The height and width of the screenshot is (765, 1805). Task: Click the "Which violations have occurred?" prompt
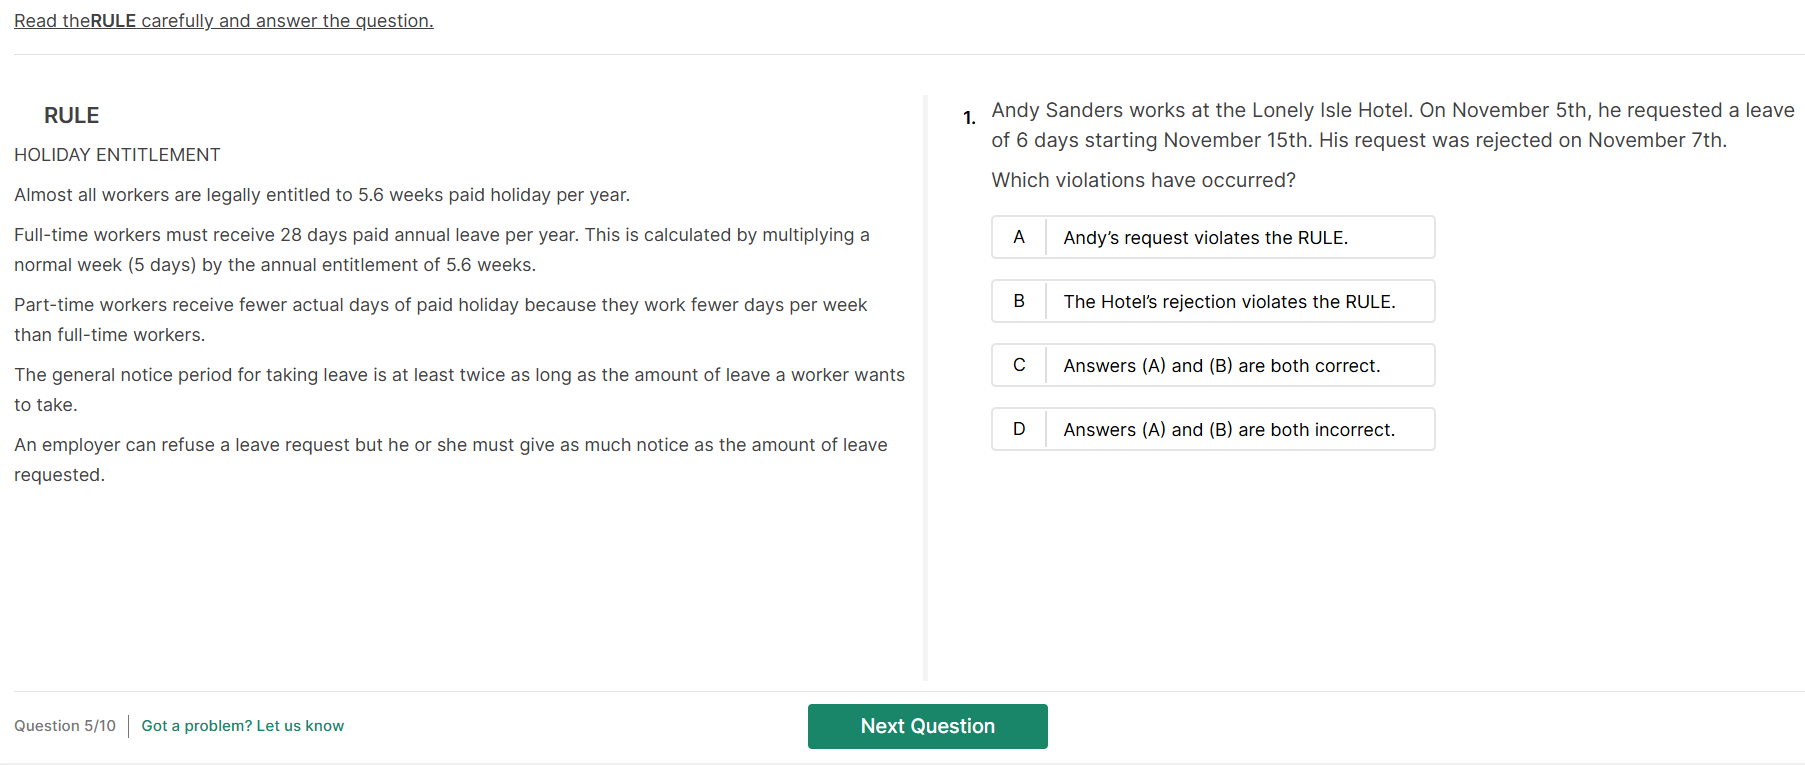(1143, 180)
